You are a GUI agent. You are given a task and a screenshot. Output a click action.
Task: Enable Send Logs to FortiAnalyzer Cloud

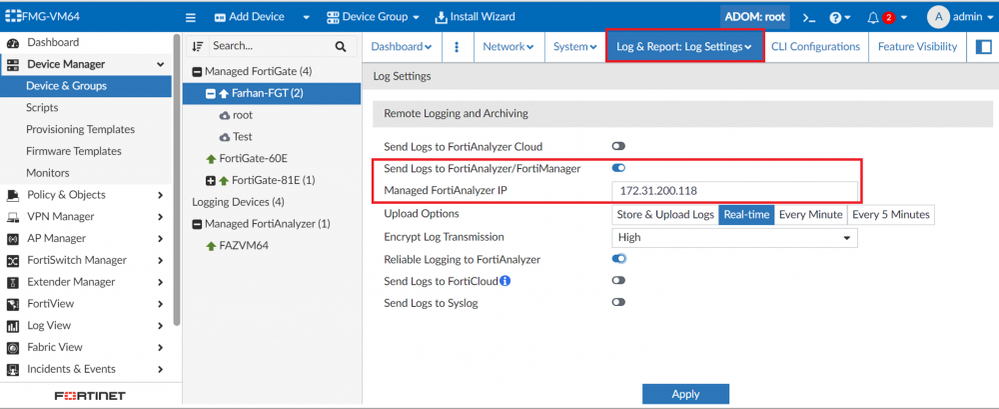pyautogui.click(x=619, y=147)
